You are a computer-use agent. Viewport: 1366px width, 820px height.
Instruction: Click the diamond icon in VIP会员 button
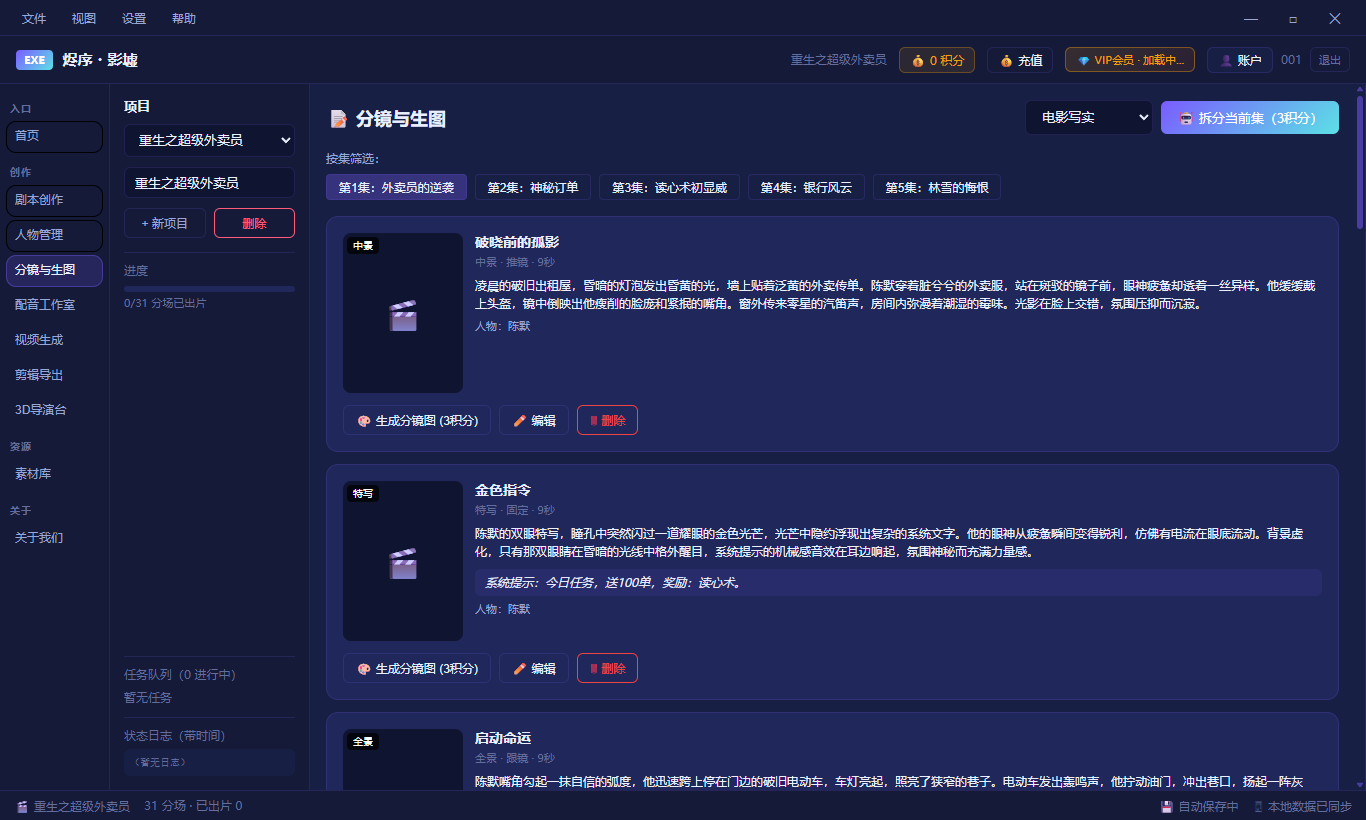[1083, 61]
